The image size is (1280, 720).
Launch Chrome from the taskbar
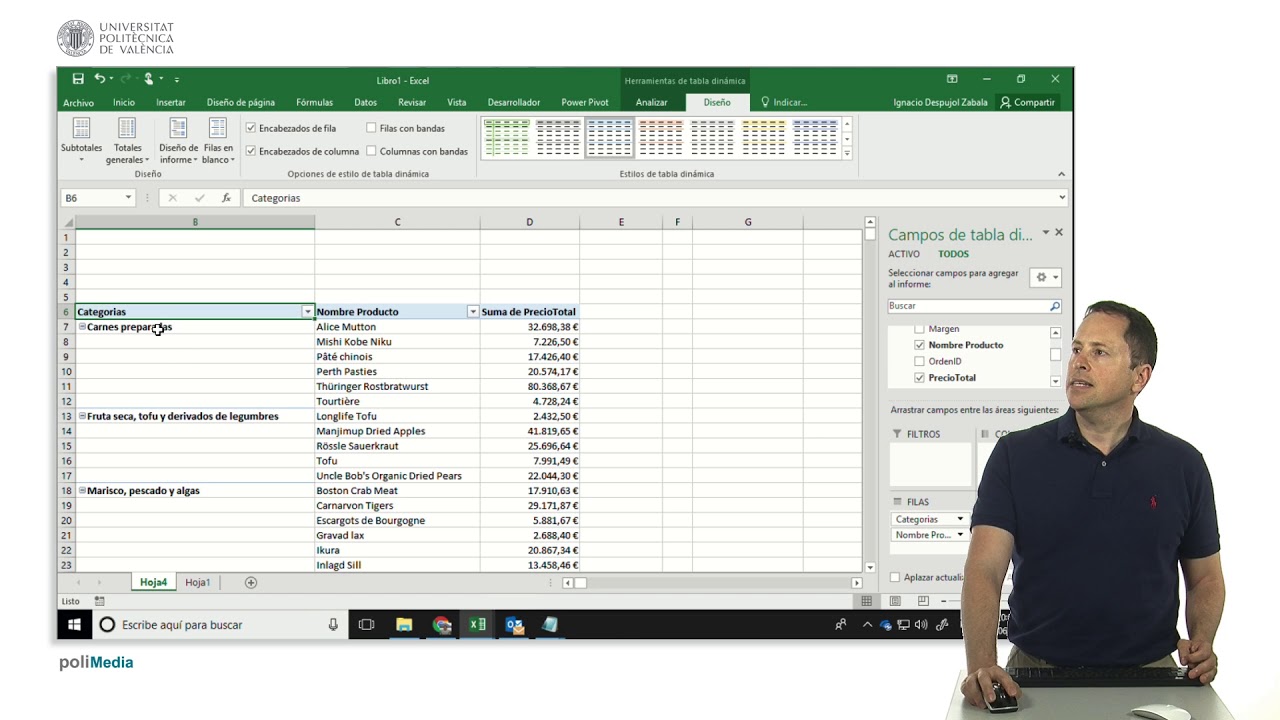(x=442, y=625)
